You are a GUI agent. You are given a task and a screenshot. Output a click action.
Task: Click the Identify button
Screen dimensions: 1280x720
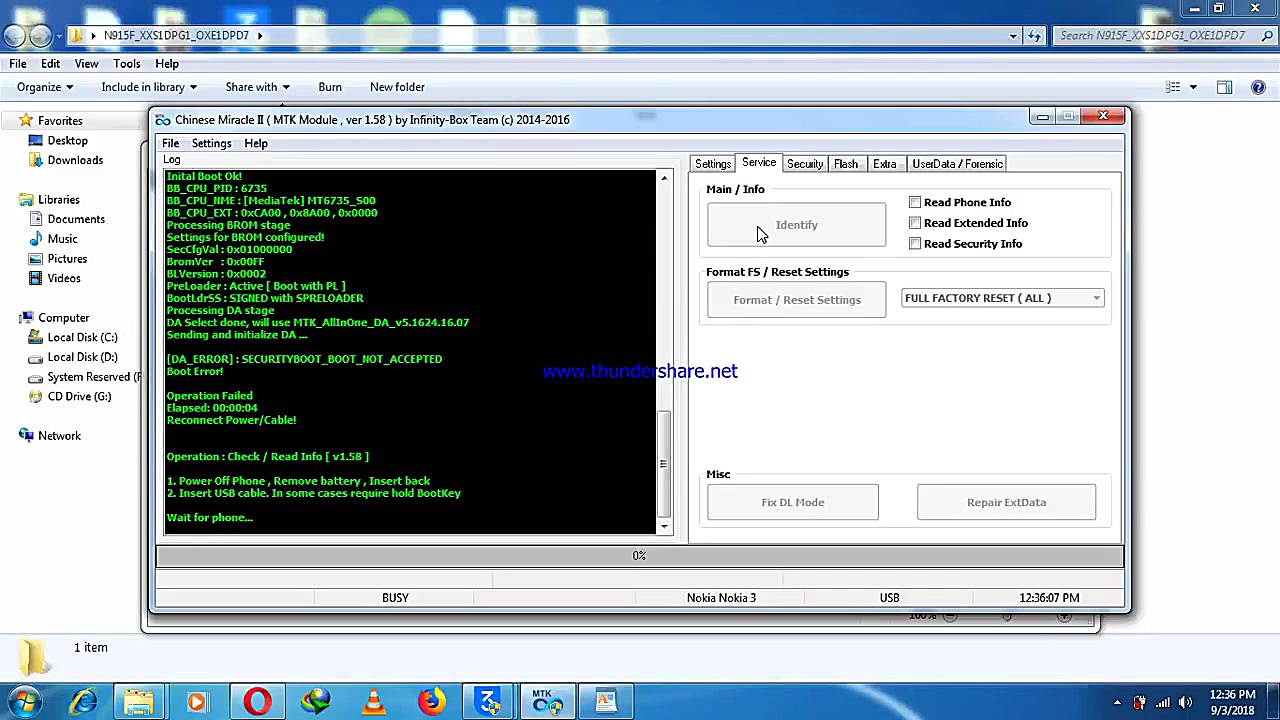point(796,225)
